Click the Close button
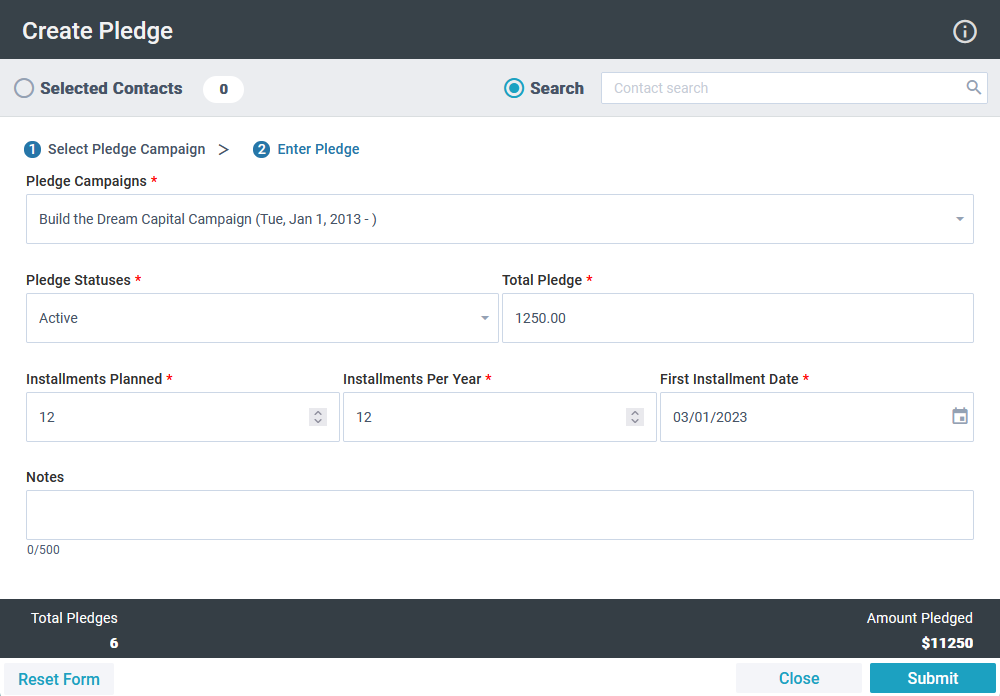Image resolution: width=1000 pixels, height=696 pixels. [x=798, y=678]
